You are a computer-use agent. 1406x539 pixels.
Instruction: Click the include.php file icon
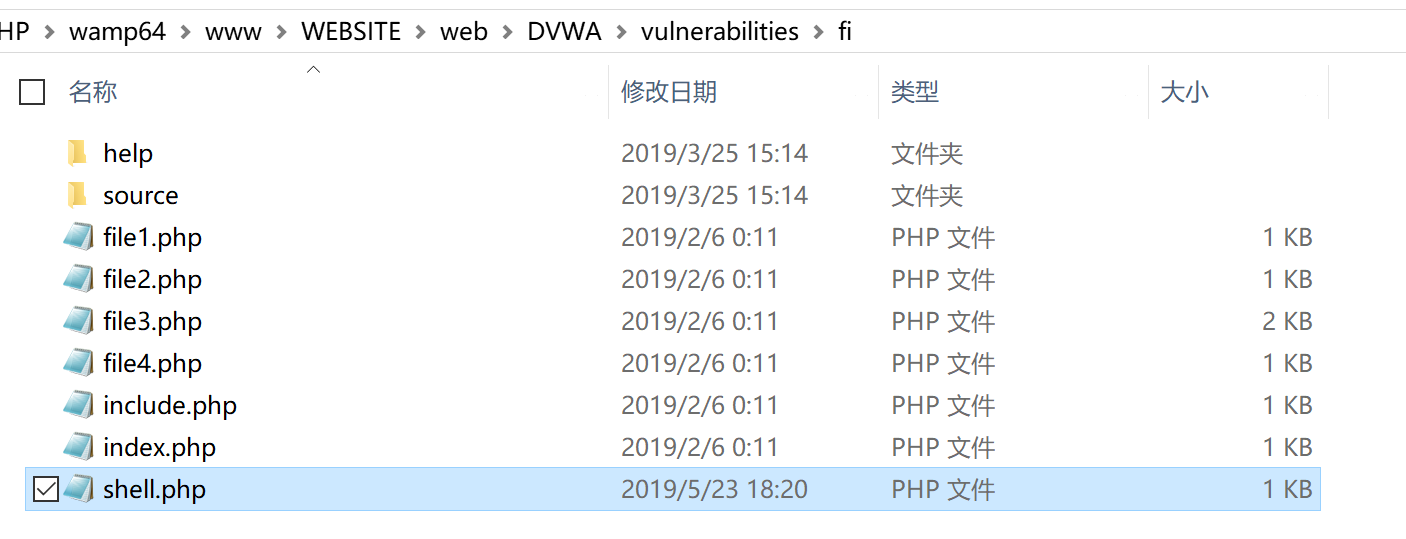click(x=78, y=405)
